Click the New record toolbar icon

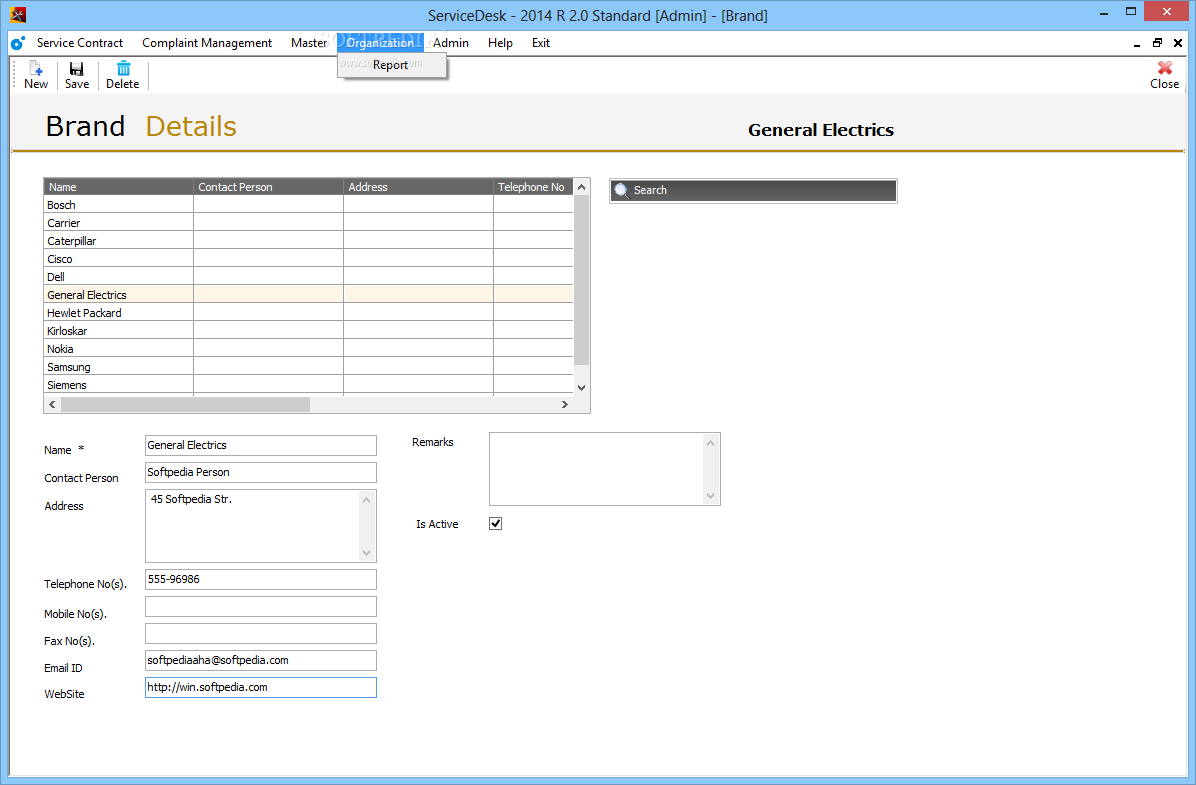click(35, 69)
